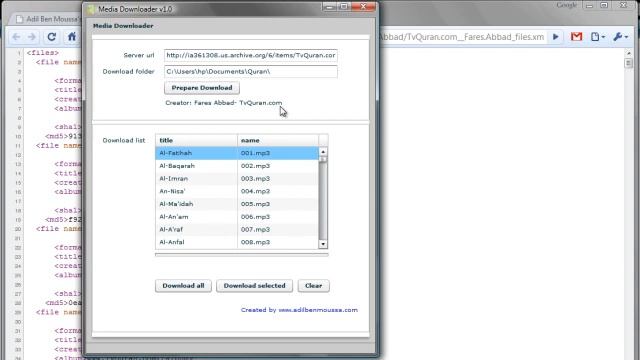The height and width of the screenshot is (360, 640).
Task: Click the download list scroll down arrow
Action: [x=323, y=244]
